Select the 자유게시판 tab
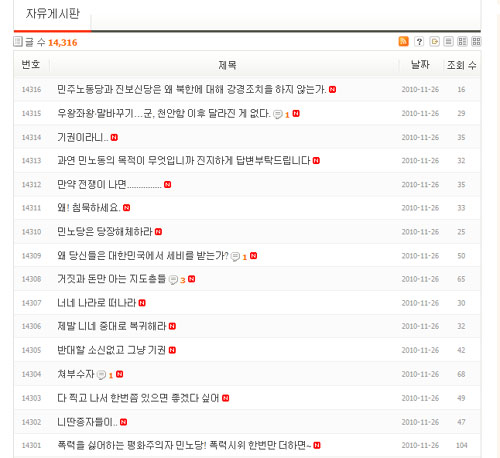 (x=53, y=14)
